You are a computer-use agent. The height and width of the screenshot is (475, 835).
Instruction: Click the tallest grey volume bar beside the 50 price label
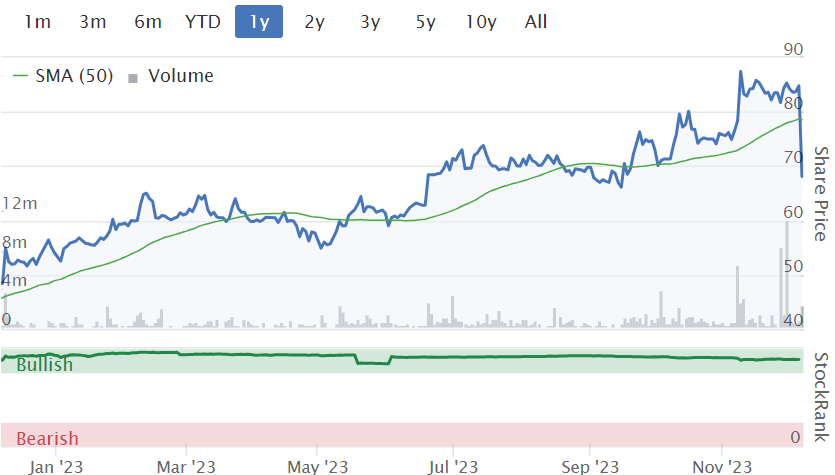pos(787,275)
